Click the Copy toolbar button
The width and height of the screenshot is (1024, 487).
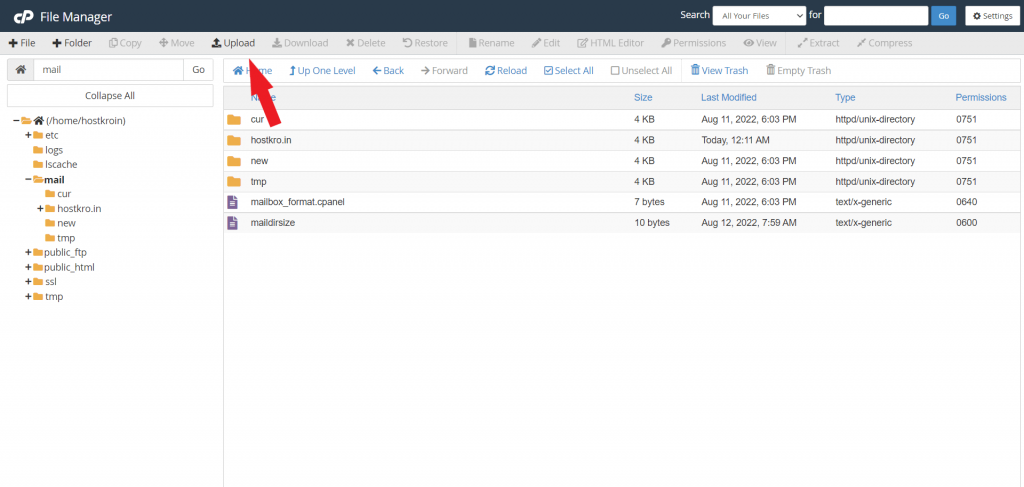coord(125,43)
